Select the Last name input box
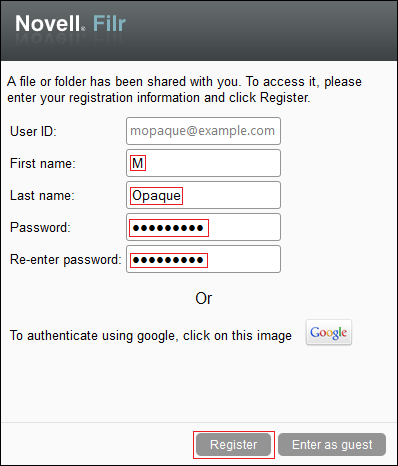 (203, 195)
